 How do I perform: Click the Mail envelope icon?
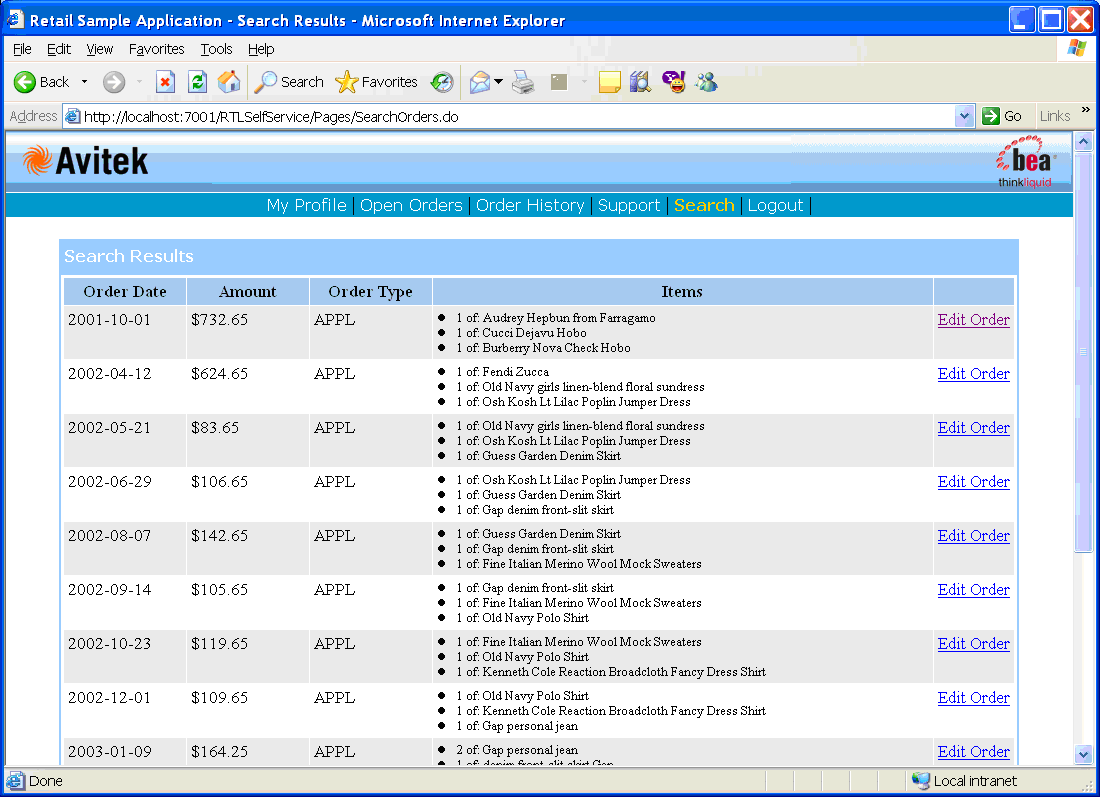[480, 82]
